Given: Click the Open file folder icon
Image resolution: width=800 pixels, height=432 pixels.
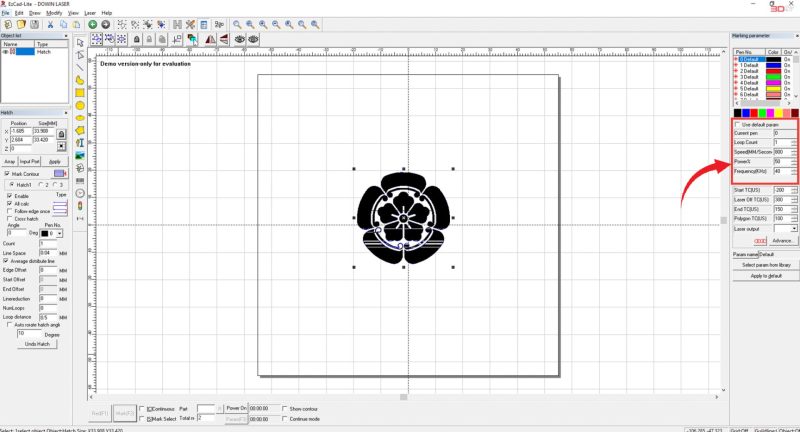Looking at the screenshot, I should [21, 24].
